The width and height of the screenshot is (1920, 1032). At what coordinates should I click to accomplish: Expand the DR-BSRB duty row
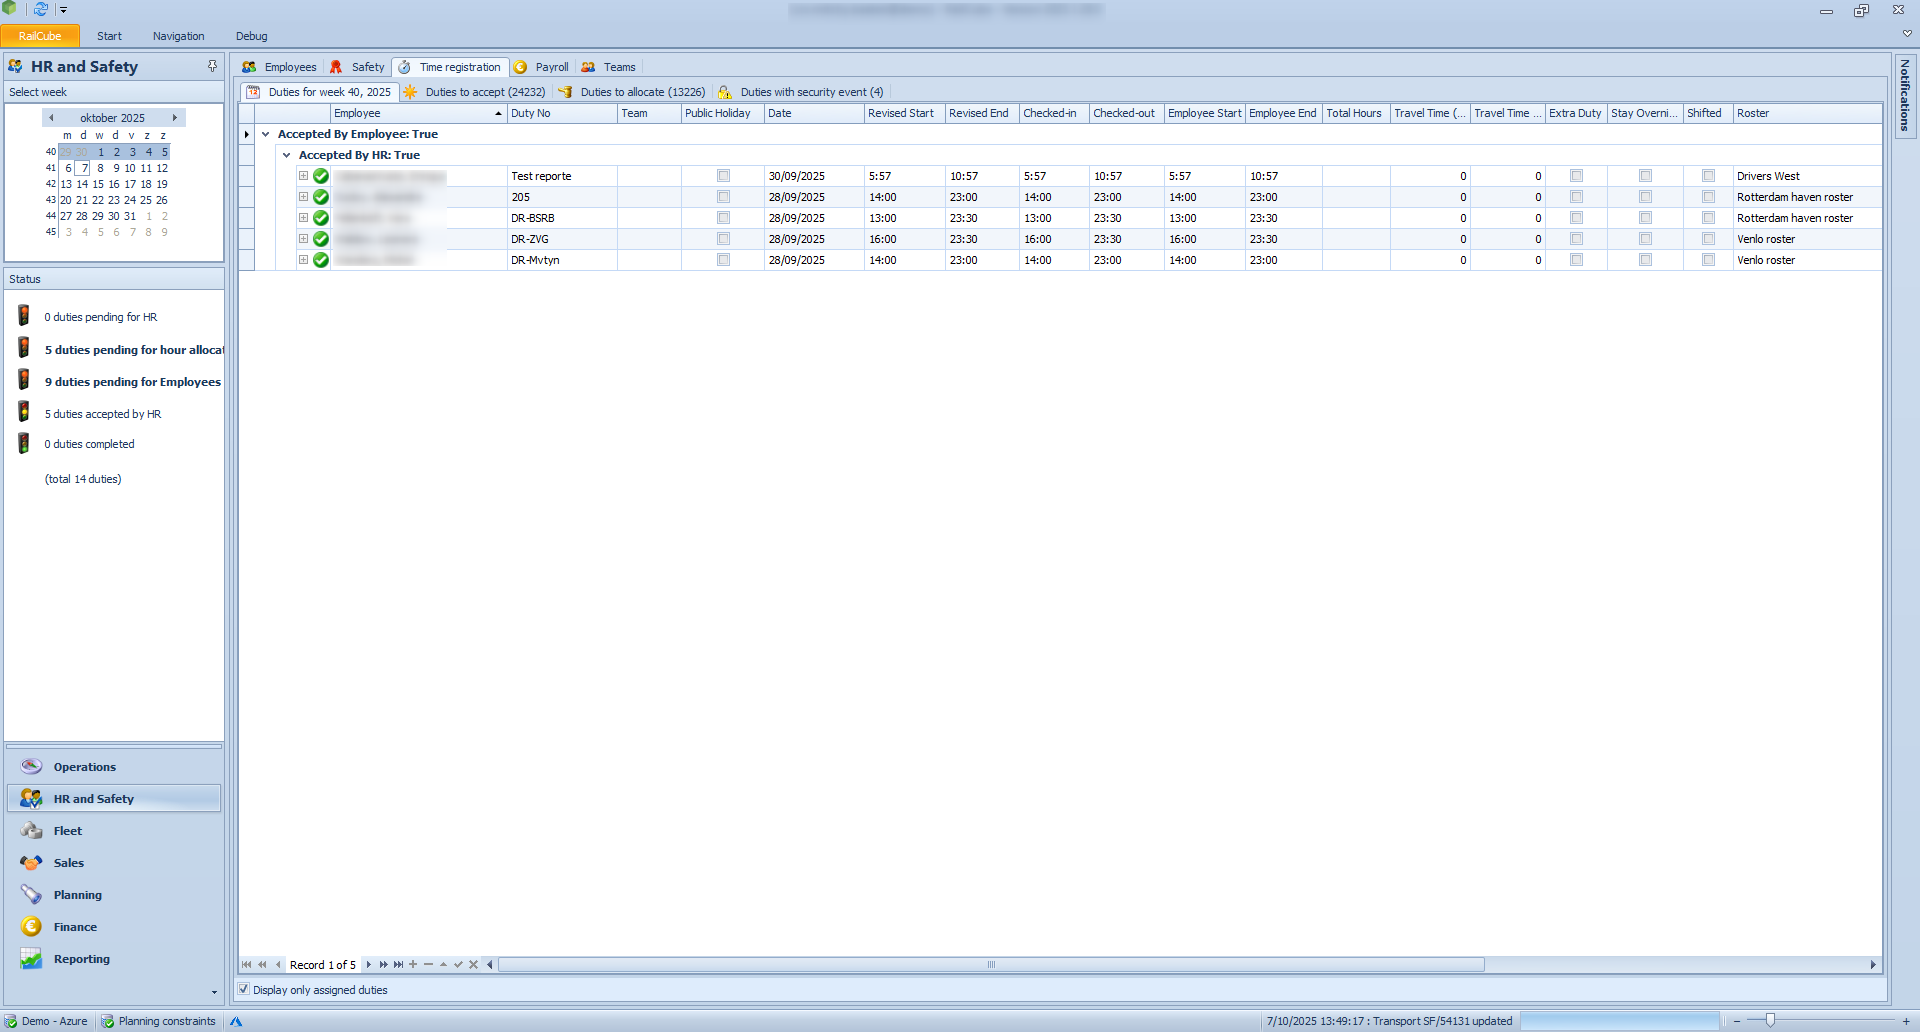[x=303, y=218]
